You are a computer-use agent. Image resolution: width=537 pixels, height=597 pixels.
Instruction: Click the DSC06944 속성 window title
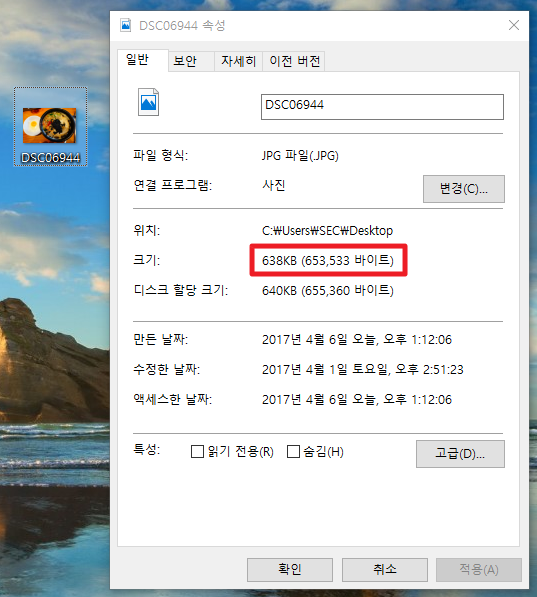pos(182,26)
